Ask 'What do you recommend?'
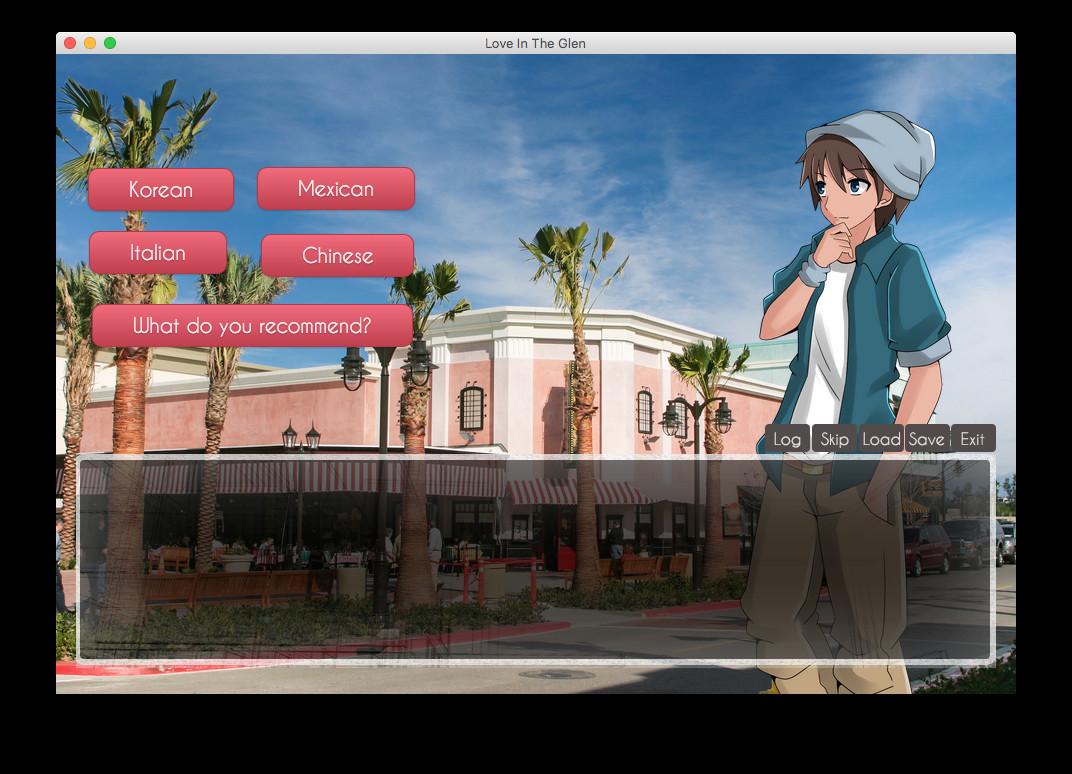 (251, 324)
